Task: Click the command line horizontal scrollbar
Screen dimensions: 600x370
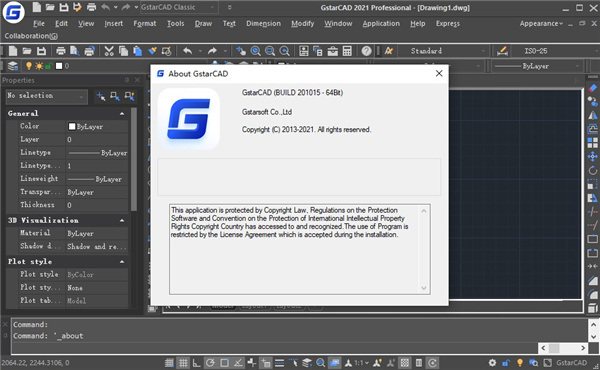Action: (563, 348)
